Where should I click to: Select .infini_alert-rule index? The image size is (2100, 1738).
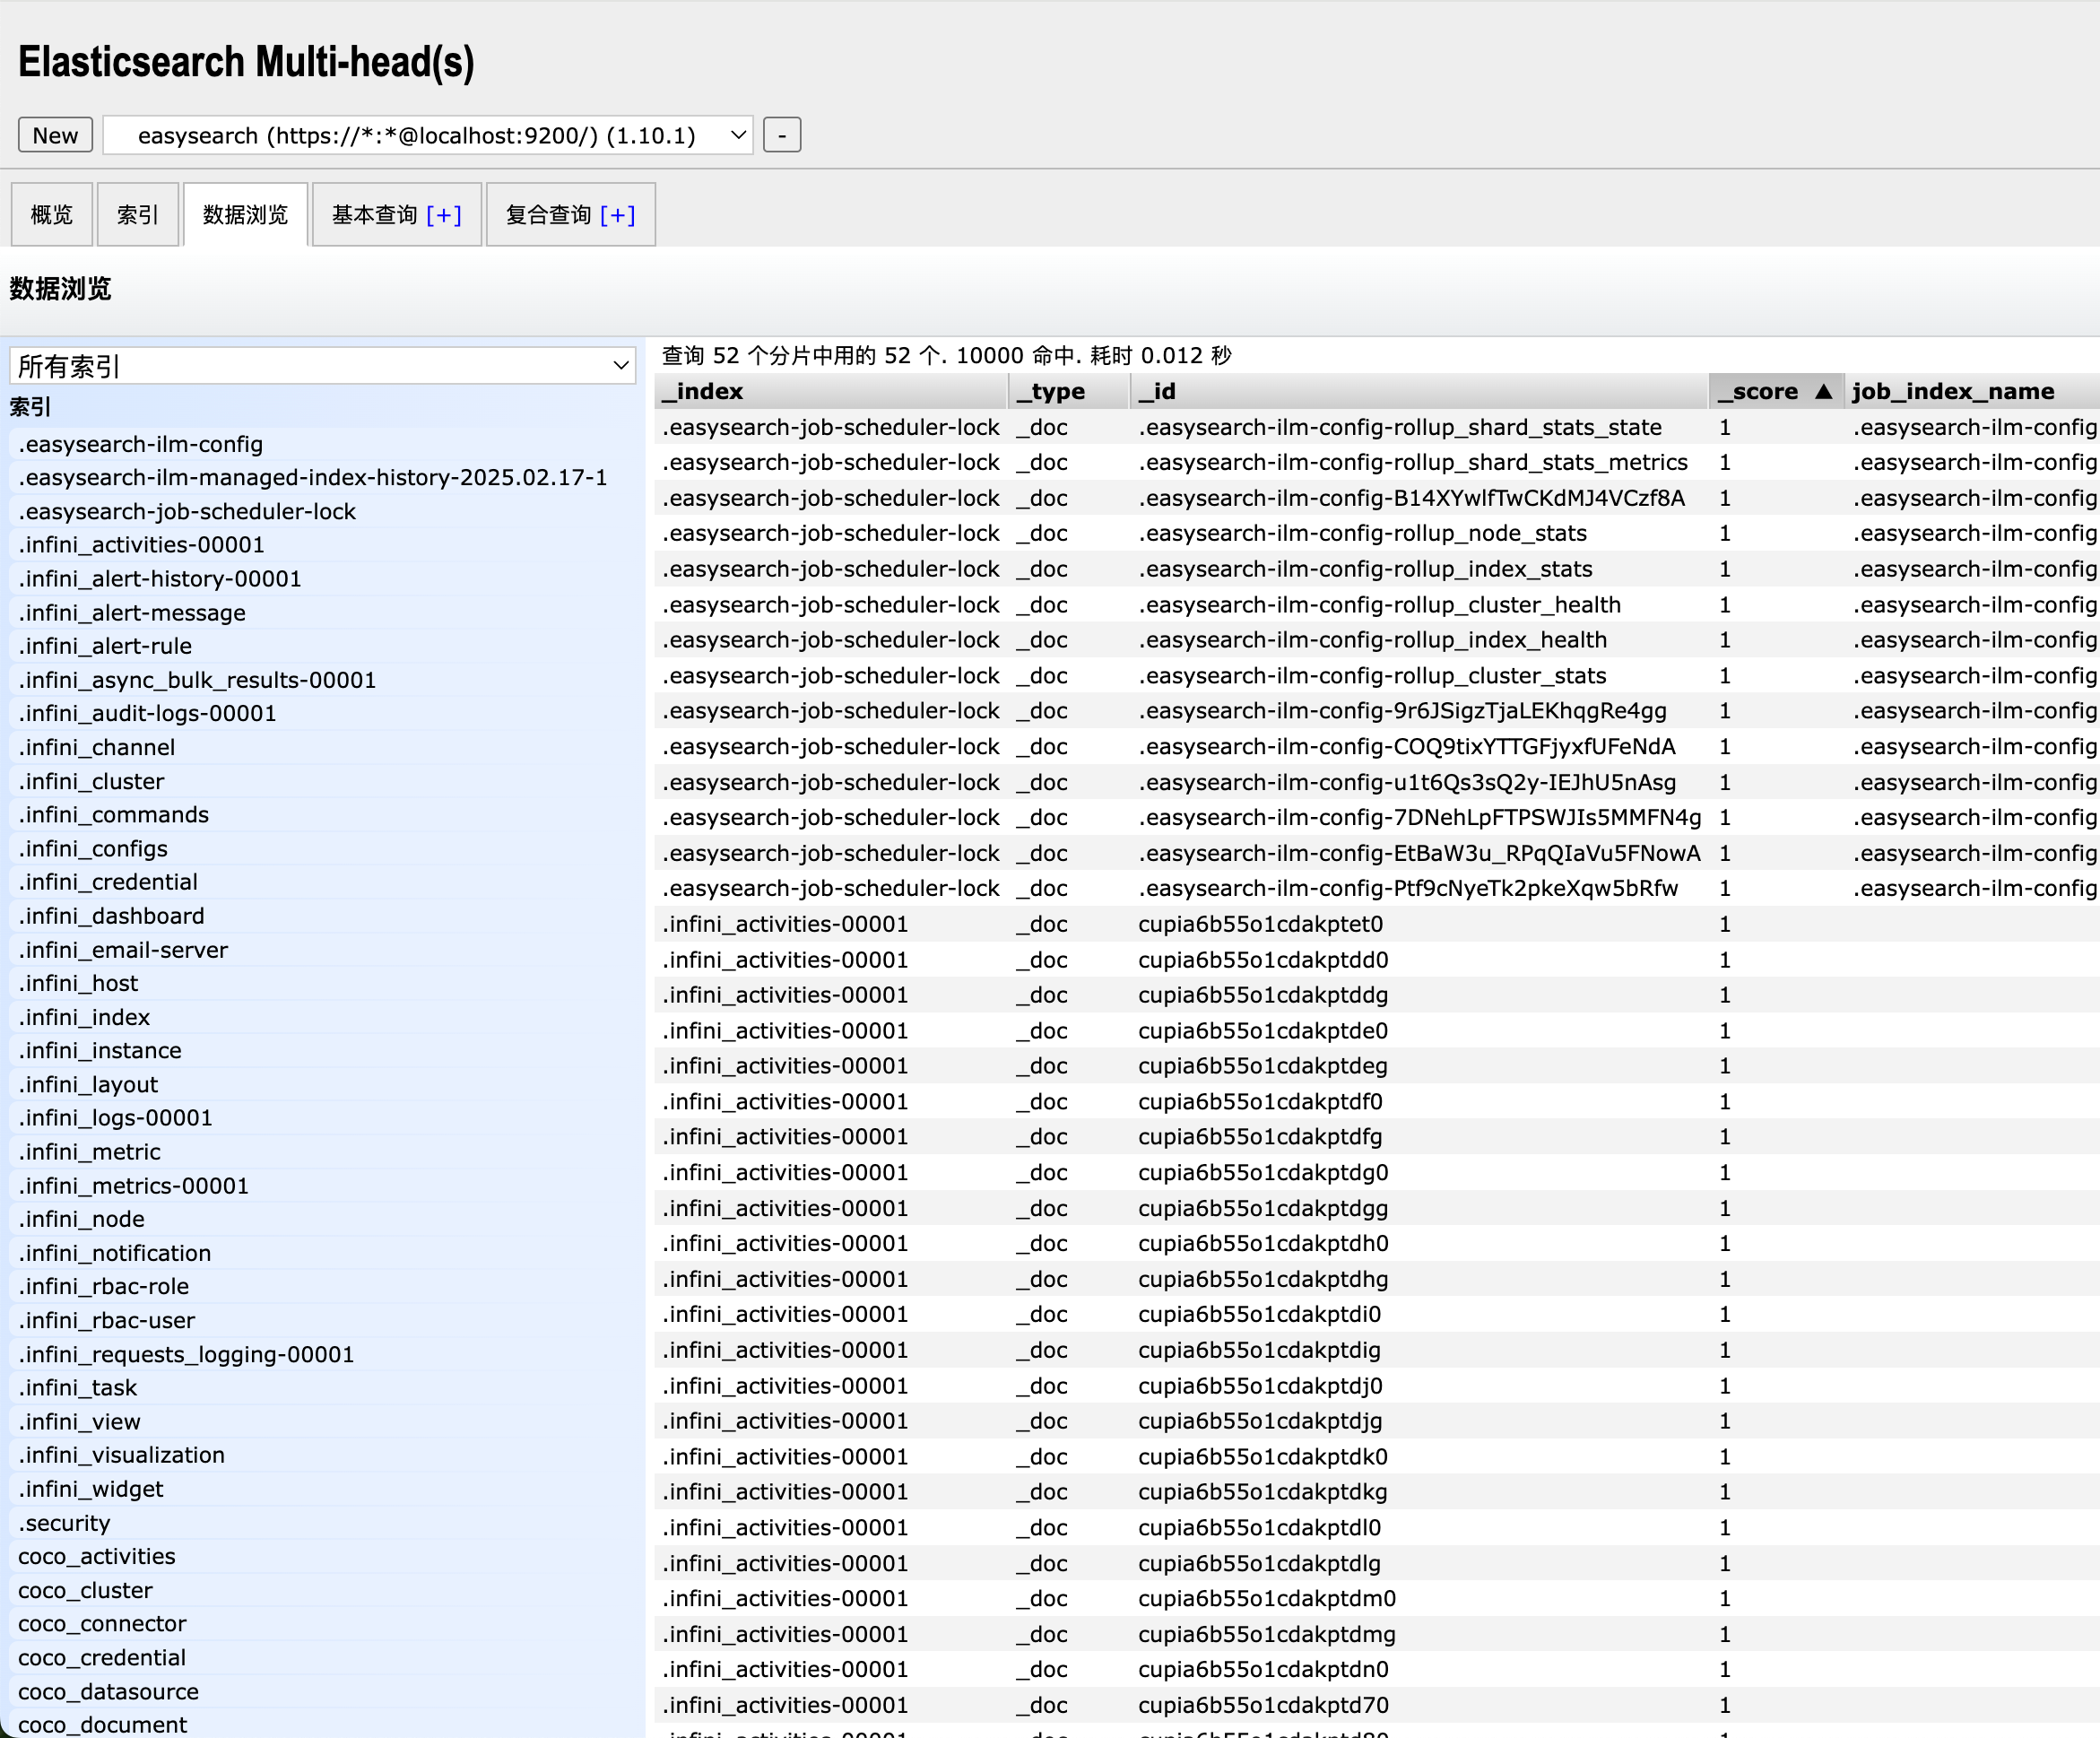[x=322, y=646]
